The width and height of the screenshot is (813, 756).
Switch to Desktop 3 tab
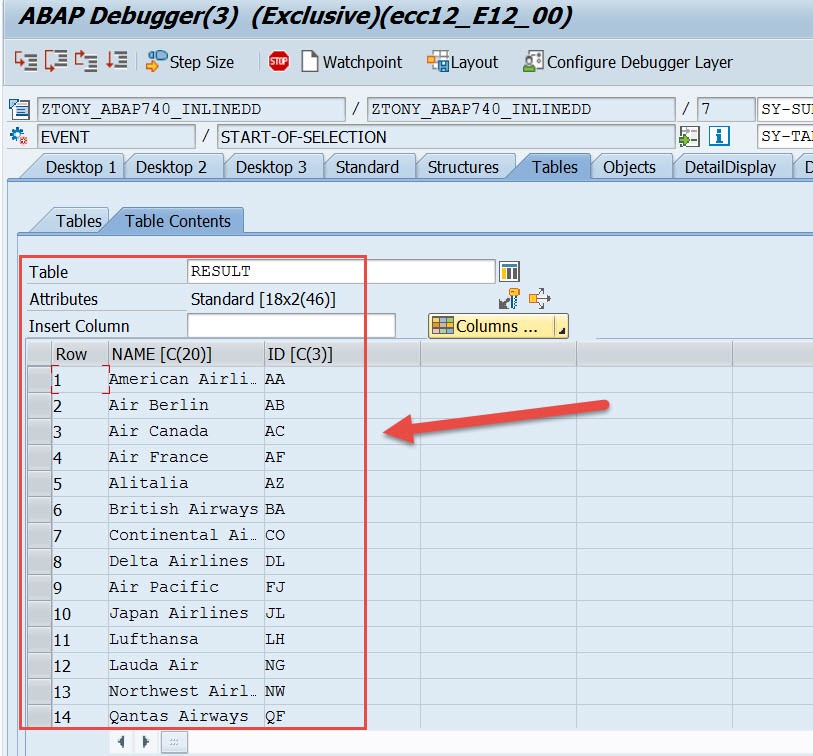[x=271, y=167]
